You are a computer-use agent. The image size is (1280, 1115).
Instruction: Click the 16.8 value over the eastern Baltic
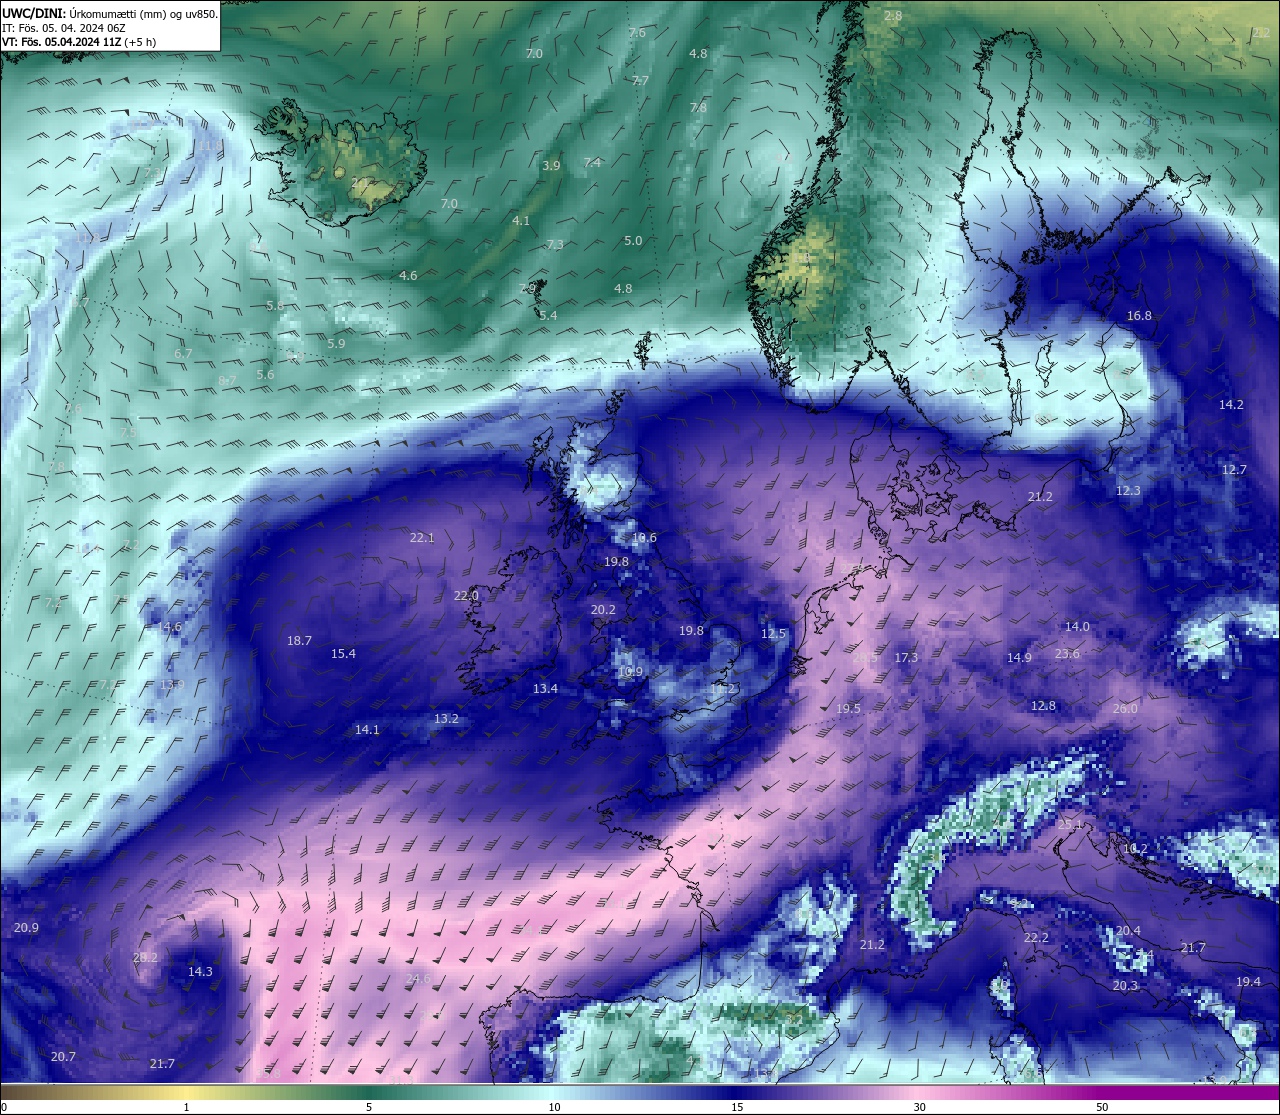click(1139, 316)
